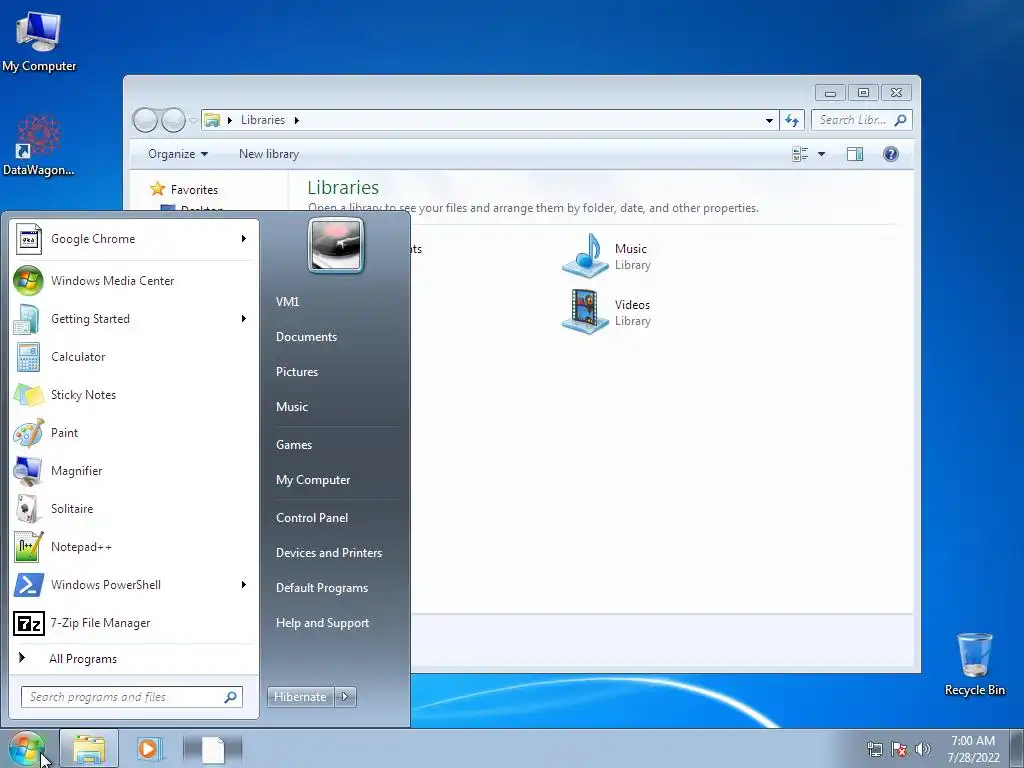This screenshot has width=1024, height=768.
Task: Open the Organize dropdown menu
Action: (178, 154)
